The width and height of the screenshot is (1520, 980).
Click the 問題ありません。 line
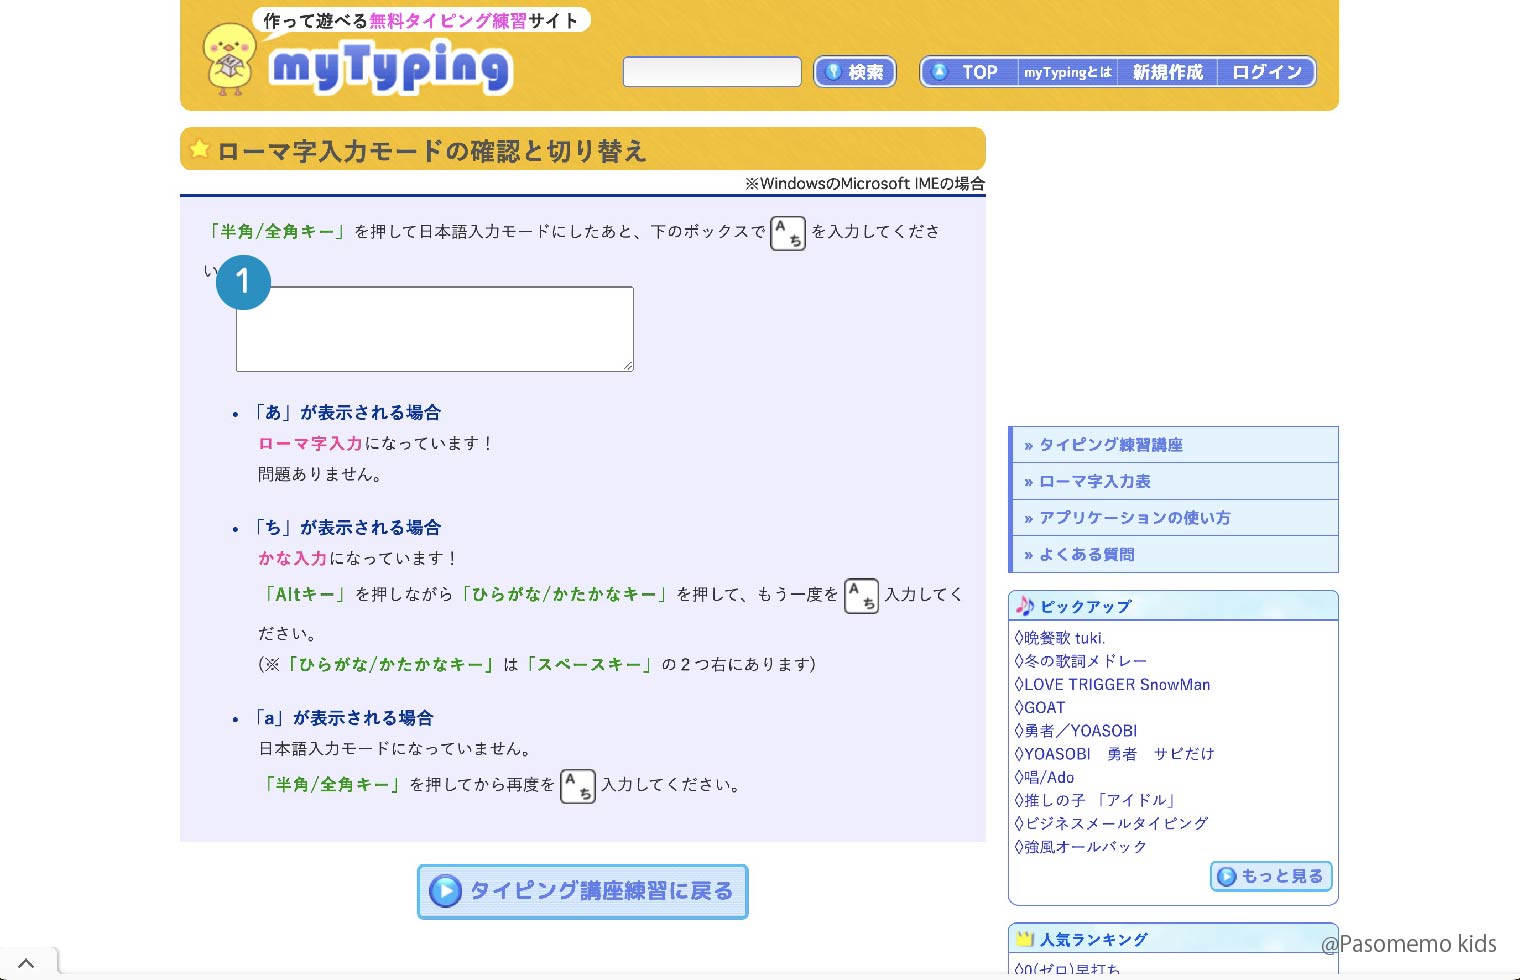coord(321,474)
